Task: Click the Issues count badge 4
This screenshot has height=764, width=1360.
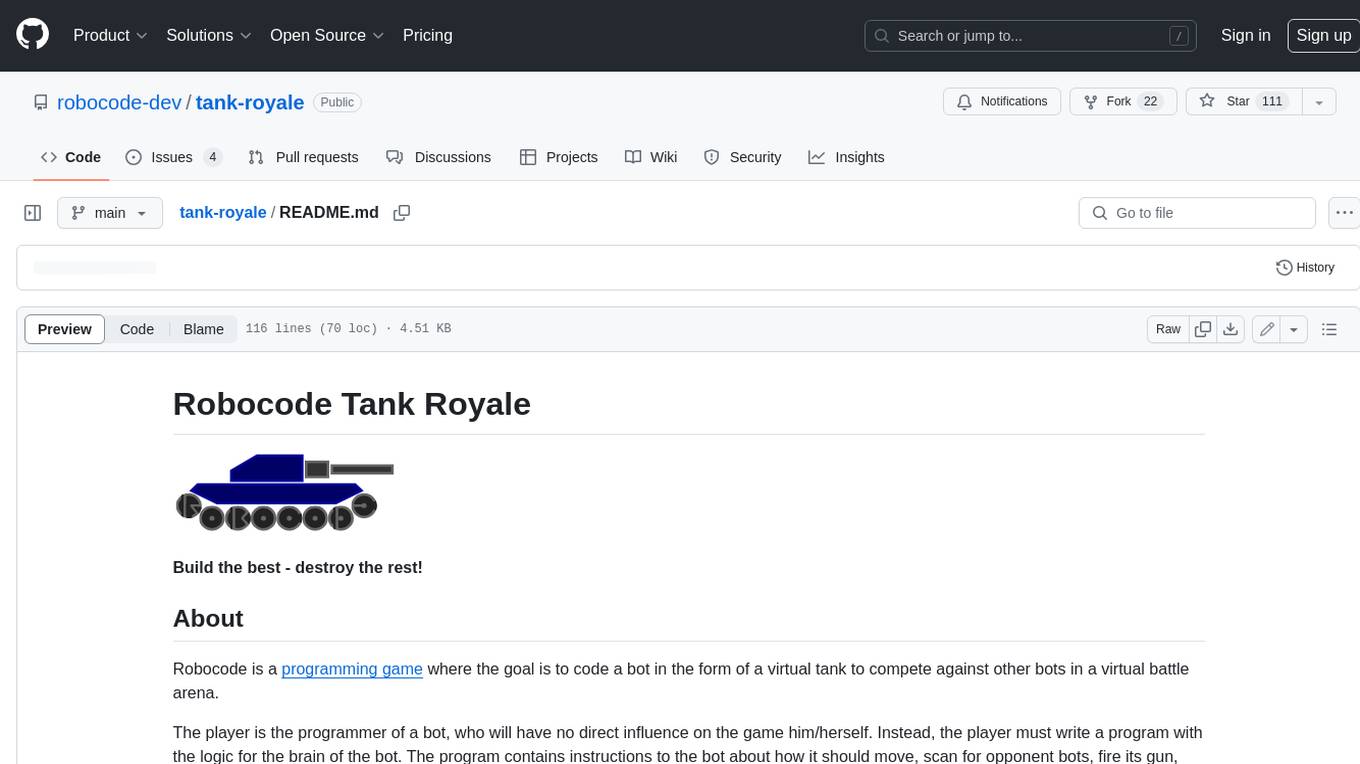Action: 212,157
